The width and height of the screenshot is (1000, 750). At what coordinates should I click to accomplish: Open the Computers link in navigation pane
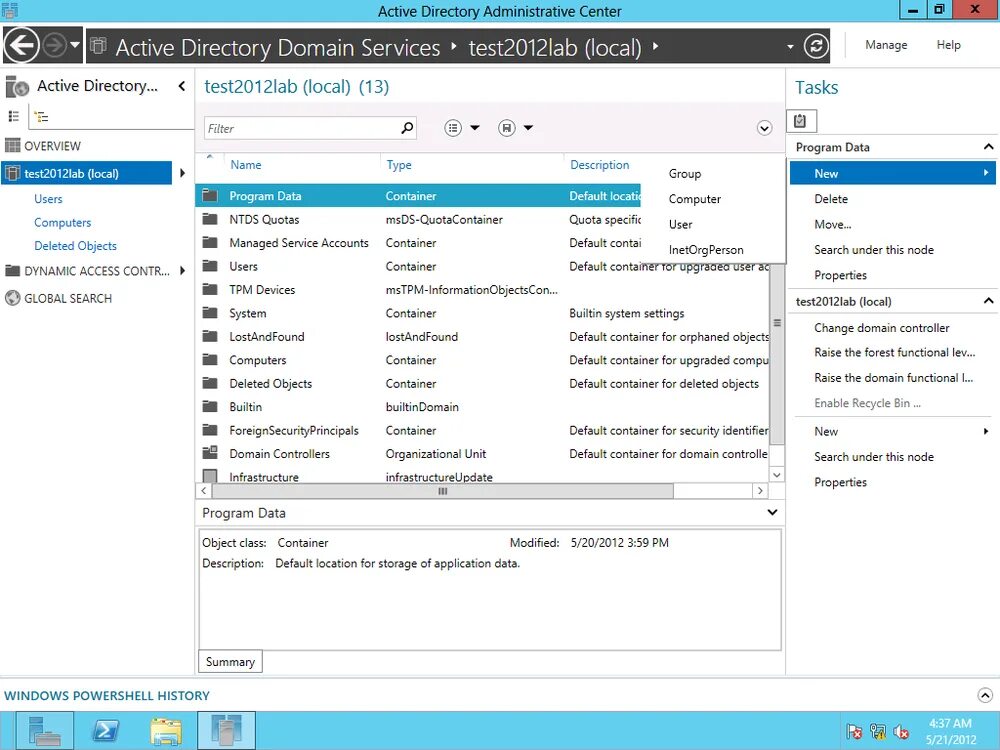point(62,223)
